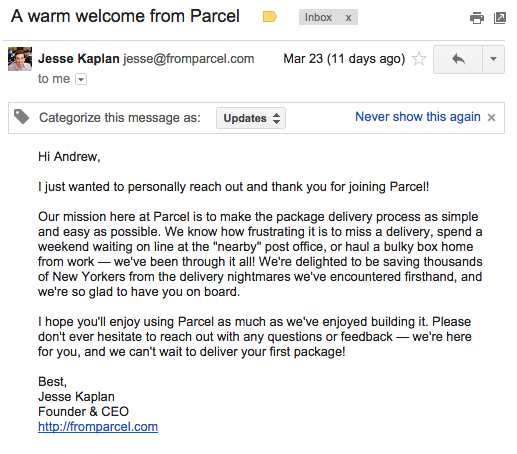Dismiss the categorize message bar

coord(491,117)
